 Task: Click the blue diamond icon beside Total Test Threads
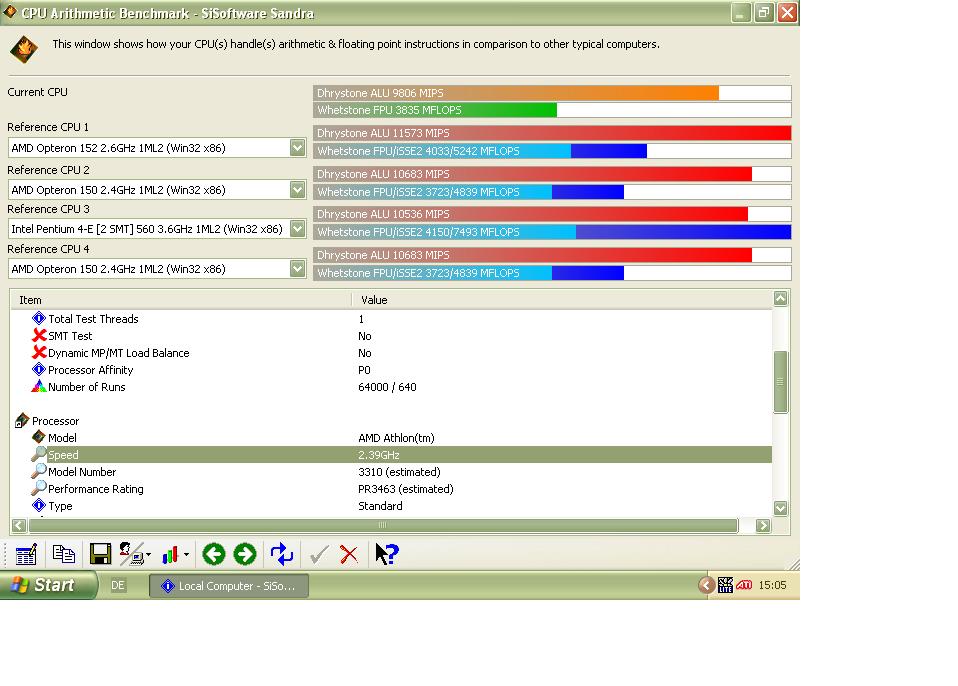pyautogui.click(x=39, y=318)
